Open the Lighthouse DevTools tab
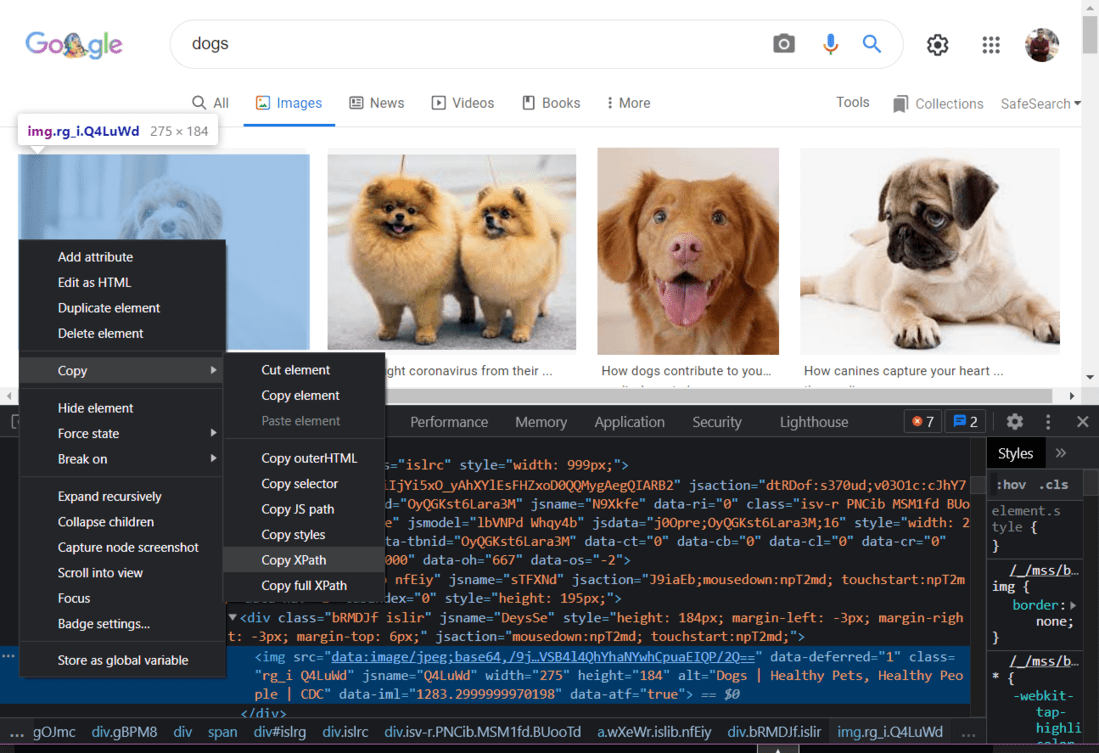 coord(814,422)
